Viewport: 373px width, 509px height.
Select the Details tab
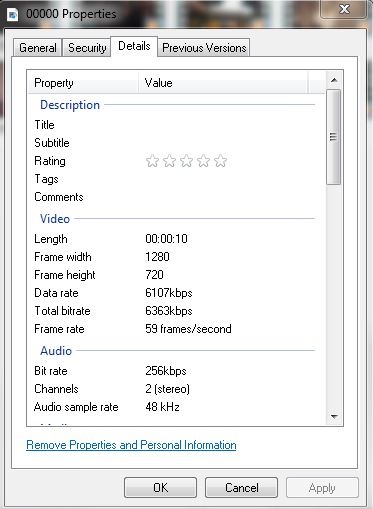134,46
